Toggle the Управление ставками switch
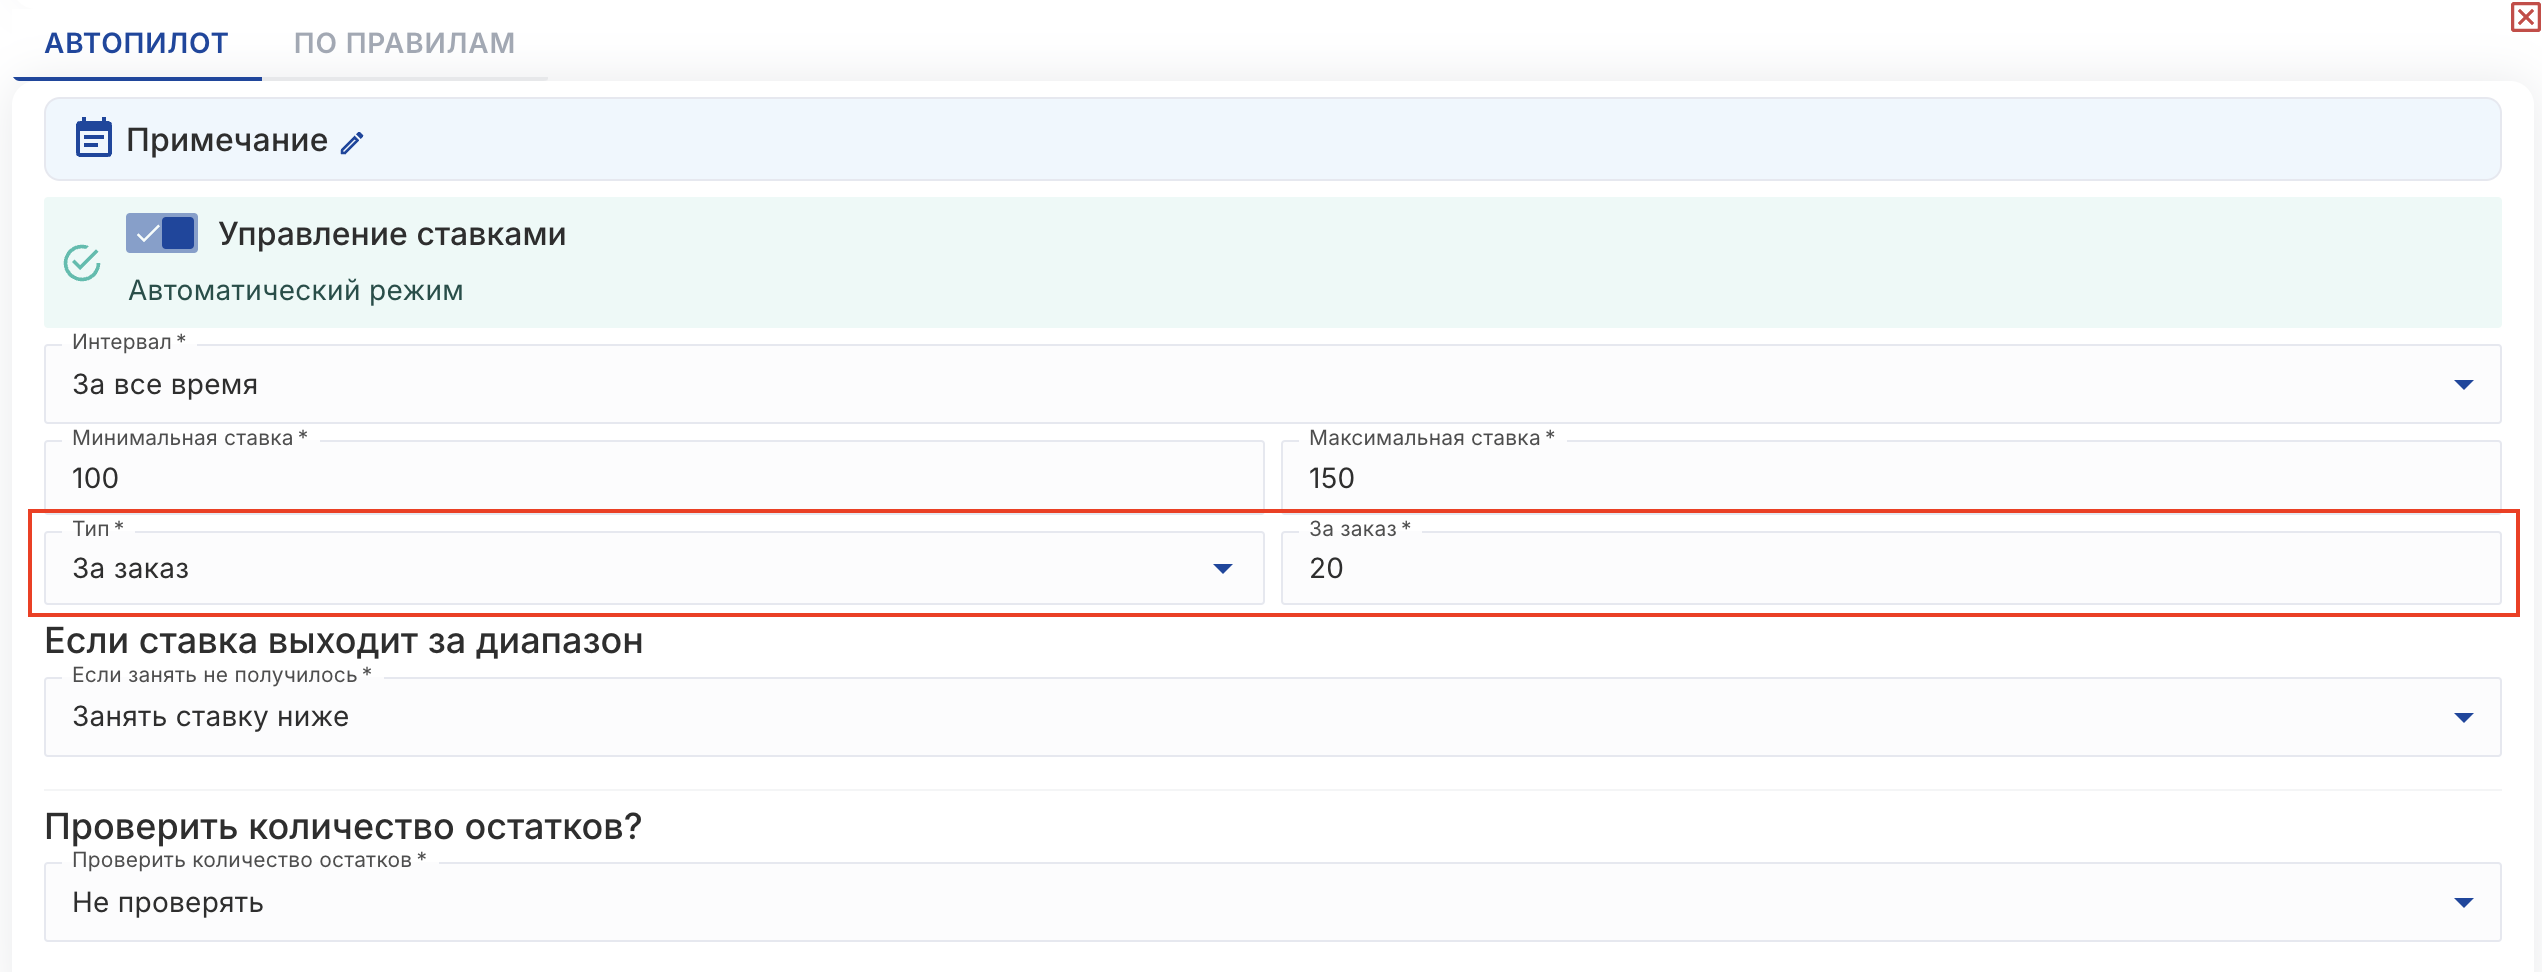 pyautogui.click(x=162, y=234)
